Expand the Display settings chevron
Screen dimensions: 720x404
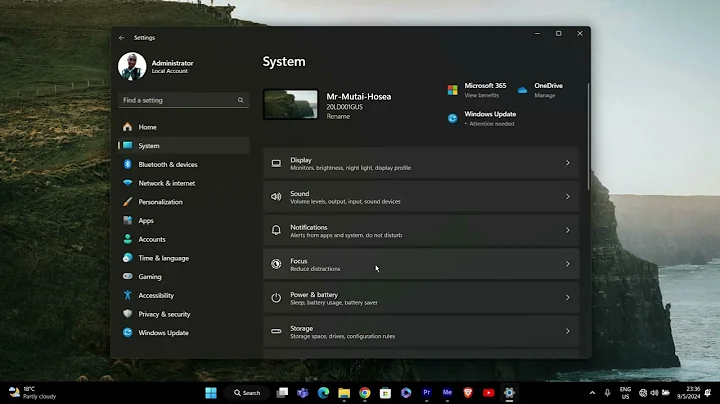click(568, 163)
